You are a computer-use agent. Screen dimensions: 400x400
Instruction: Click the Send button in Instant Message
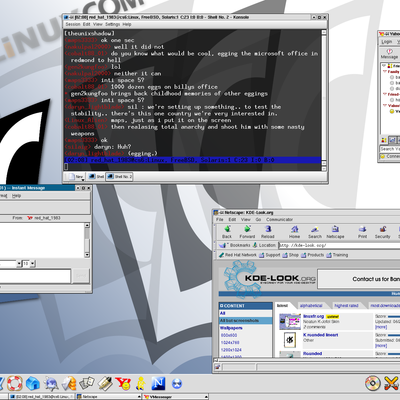(x=81, y=276)
